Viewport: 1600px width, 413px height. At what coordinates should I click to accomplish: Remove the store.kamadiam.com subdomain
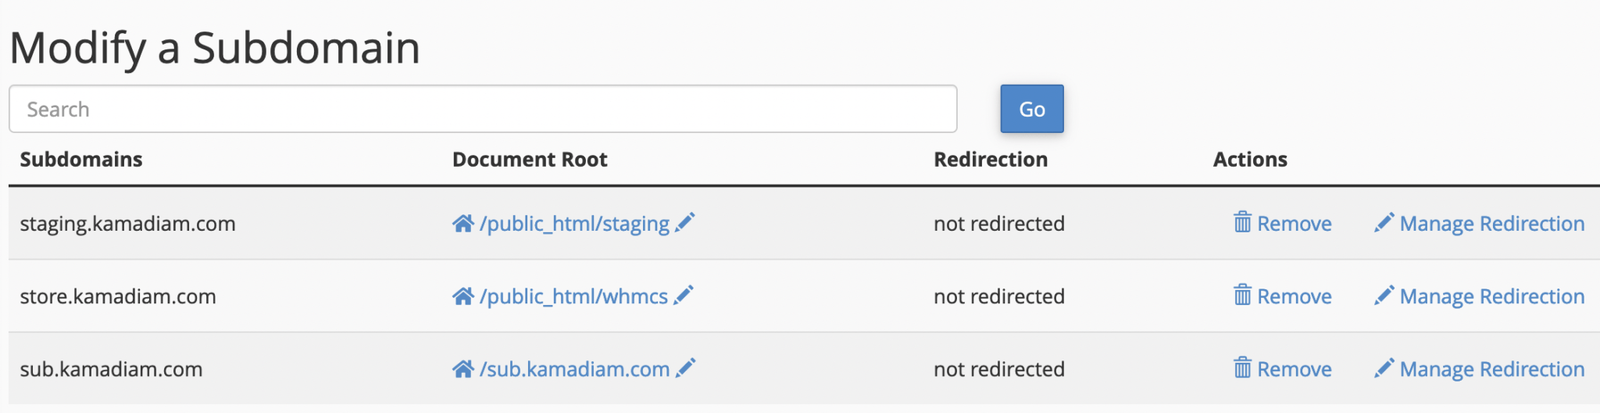pyautogui.click(x=1293, y=296)
